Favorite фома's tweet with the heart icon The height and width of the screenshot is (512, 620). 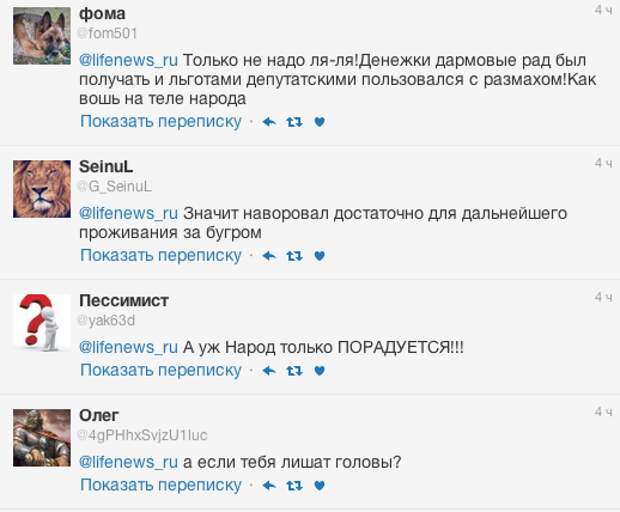point(320,122)
